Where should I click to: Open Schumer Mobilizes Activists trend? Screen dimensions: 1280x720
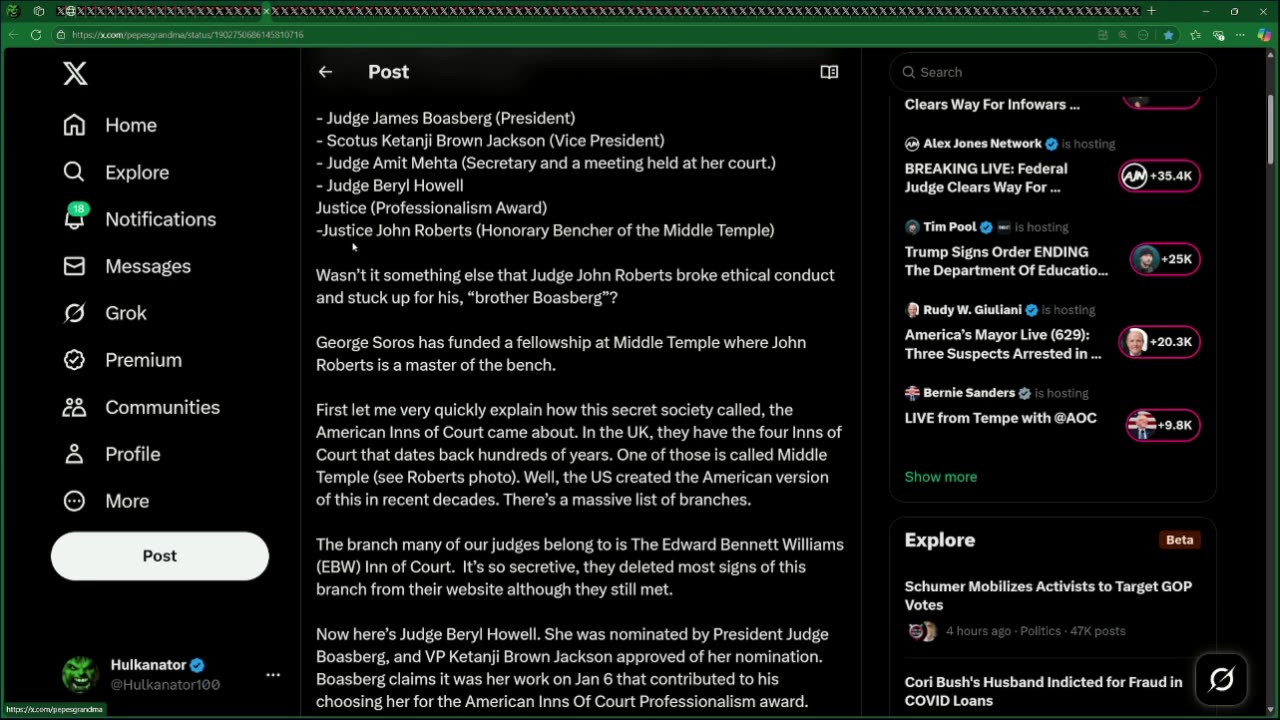tap(1048, 595)
